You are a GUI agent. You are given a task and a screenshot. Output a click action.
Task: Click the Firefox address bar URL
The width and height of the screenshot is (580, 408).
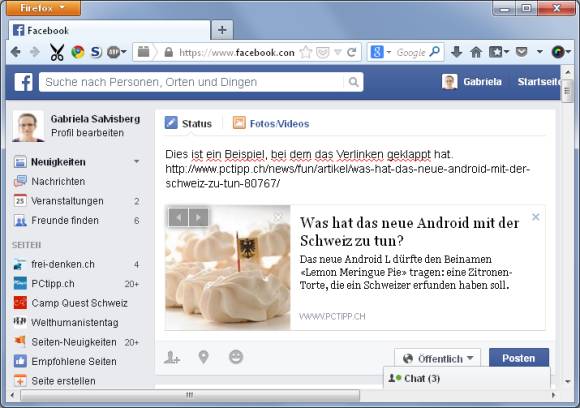[x=237, y=53]
